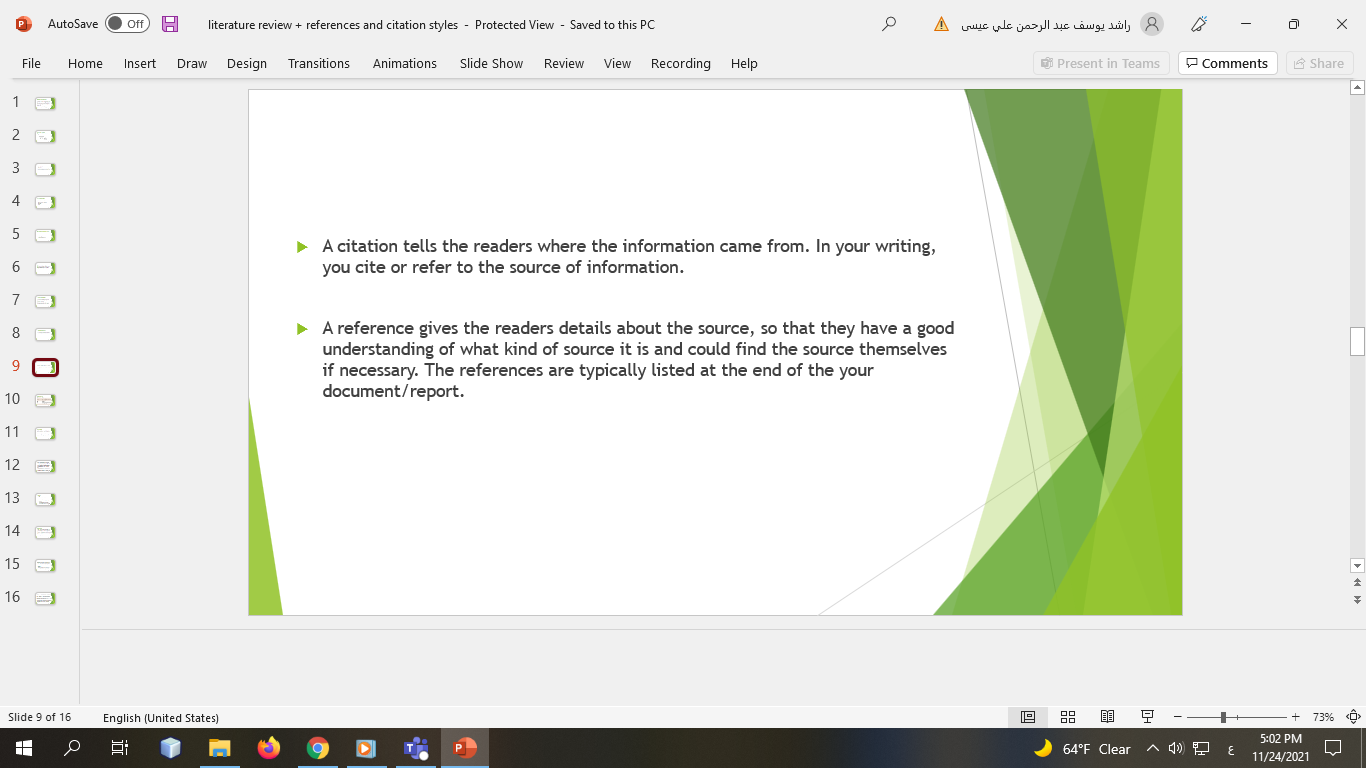The height and width of the screenshot is (768, 1366).
Task: Open Reading view
Action: coord(1107,717)
